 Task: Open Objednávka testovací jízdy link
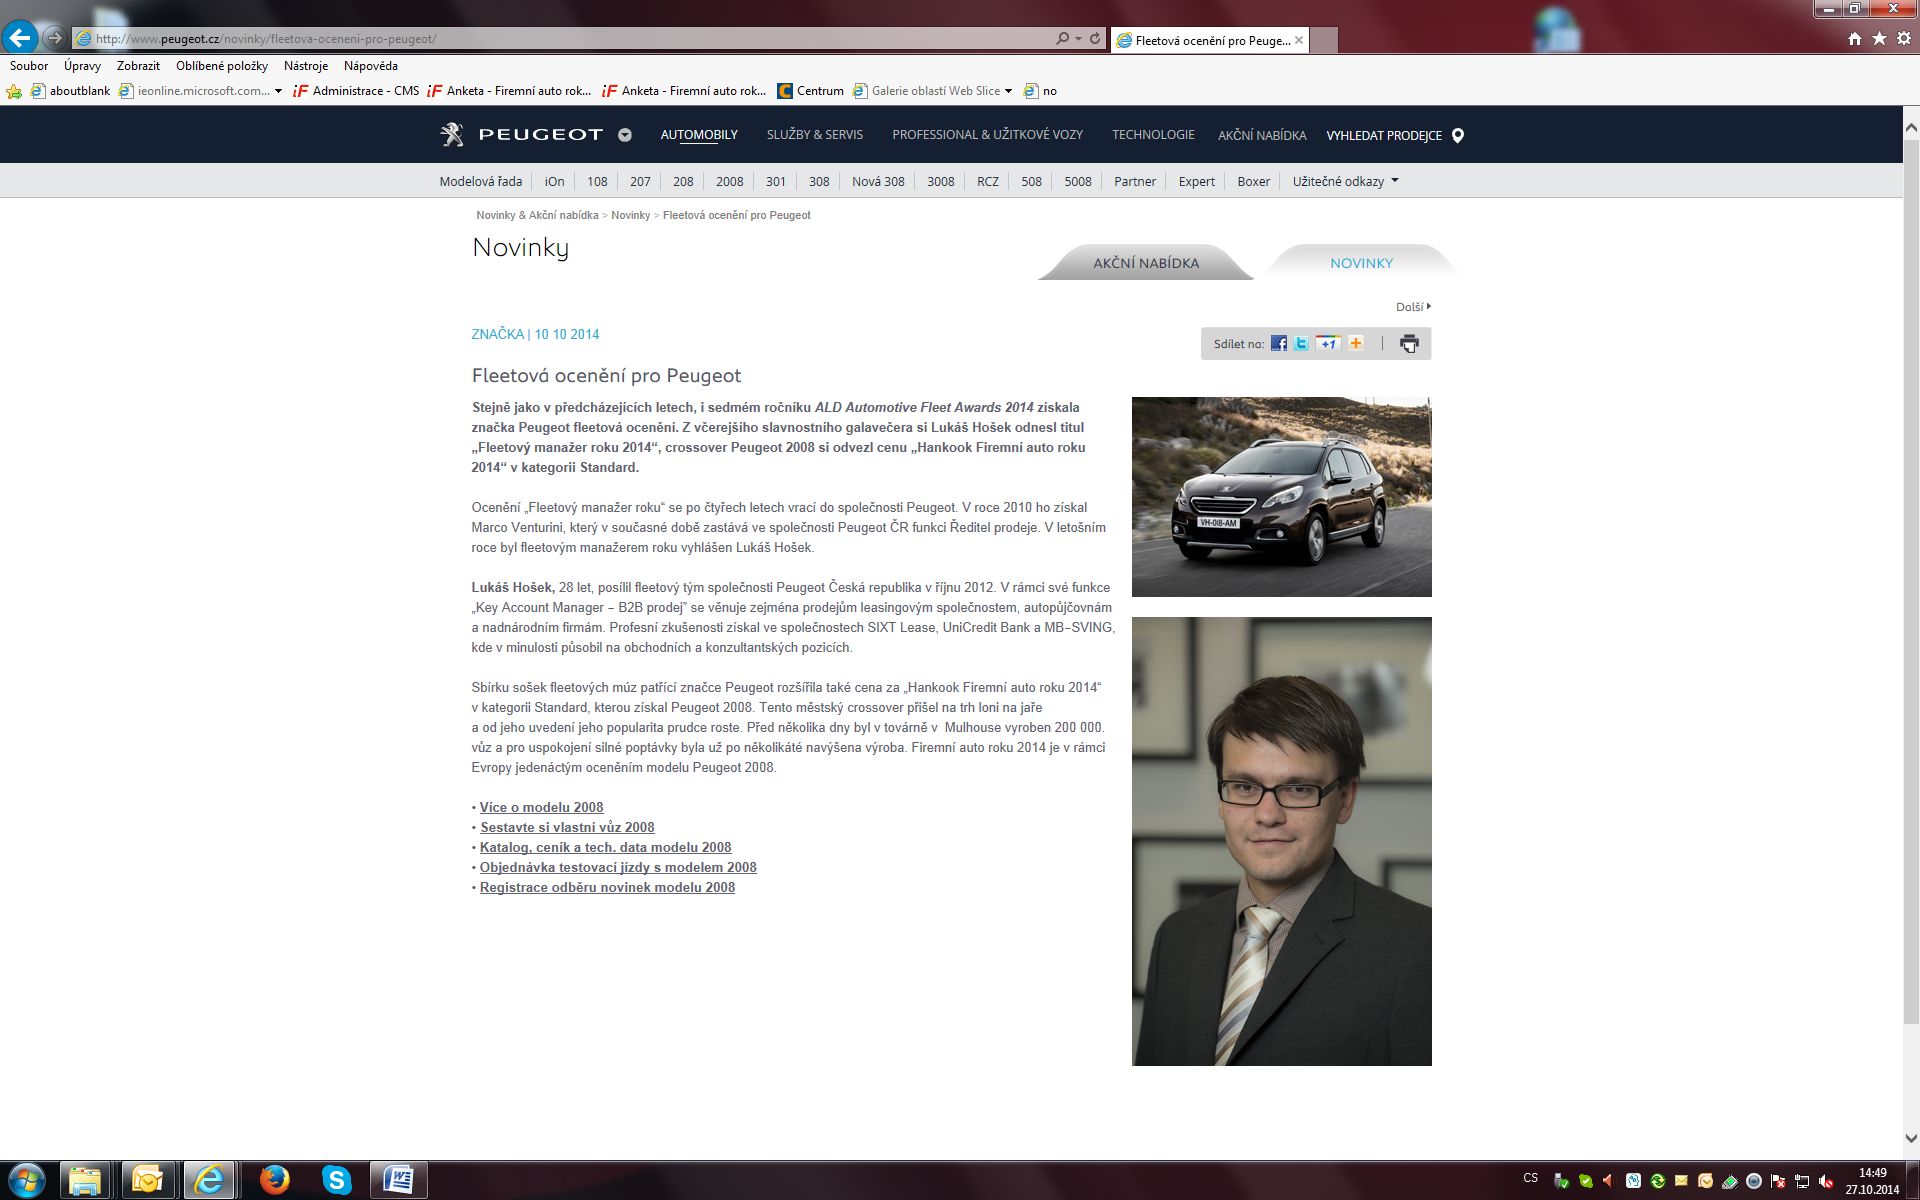pos(618,867)
